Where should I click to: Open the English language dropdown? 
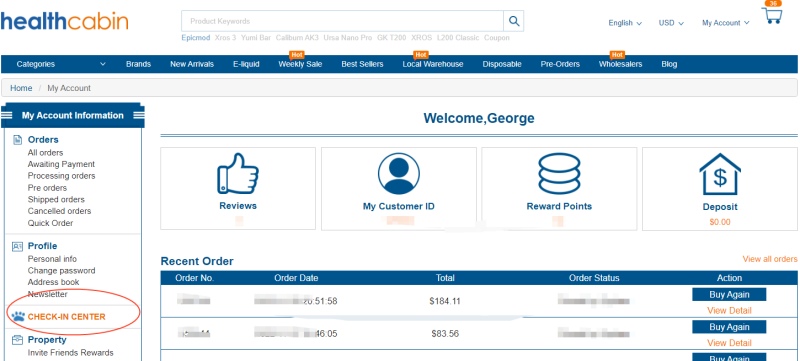[625, 23]
